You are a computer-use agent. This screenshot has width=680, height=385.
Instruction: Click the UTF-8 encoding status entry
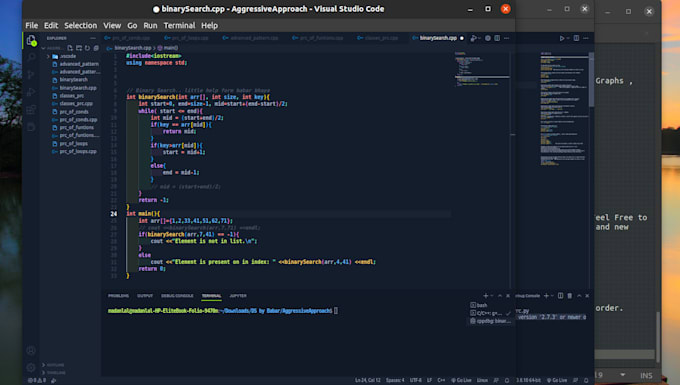415,380
